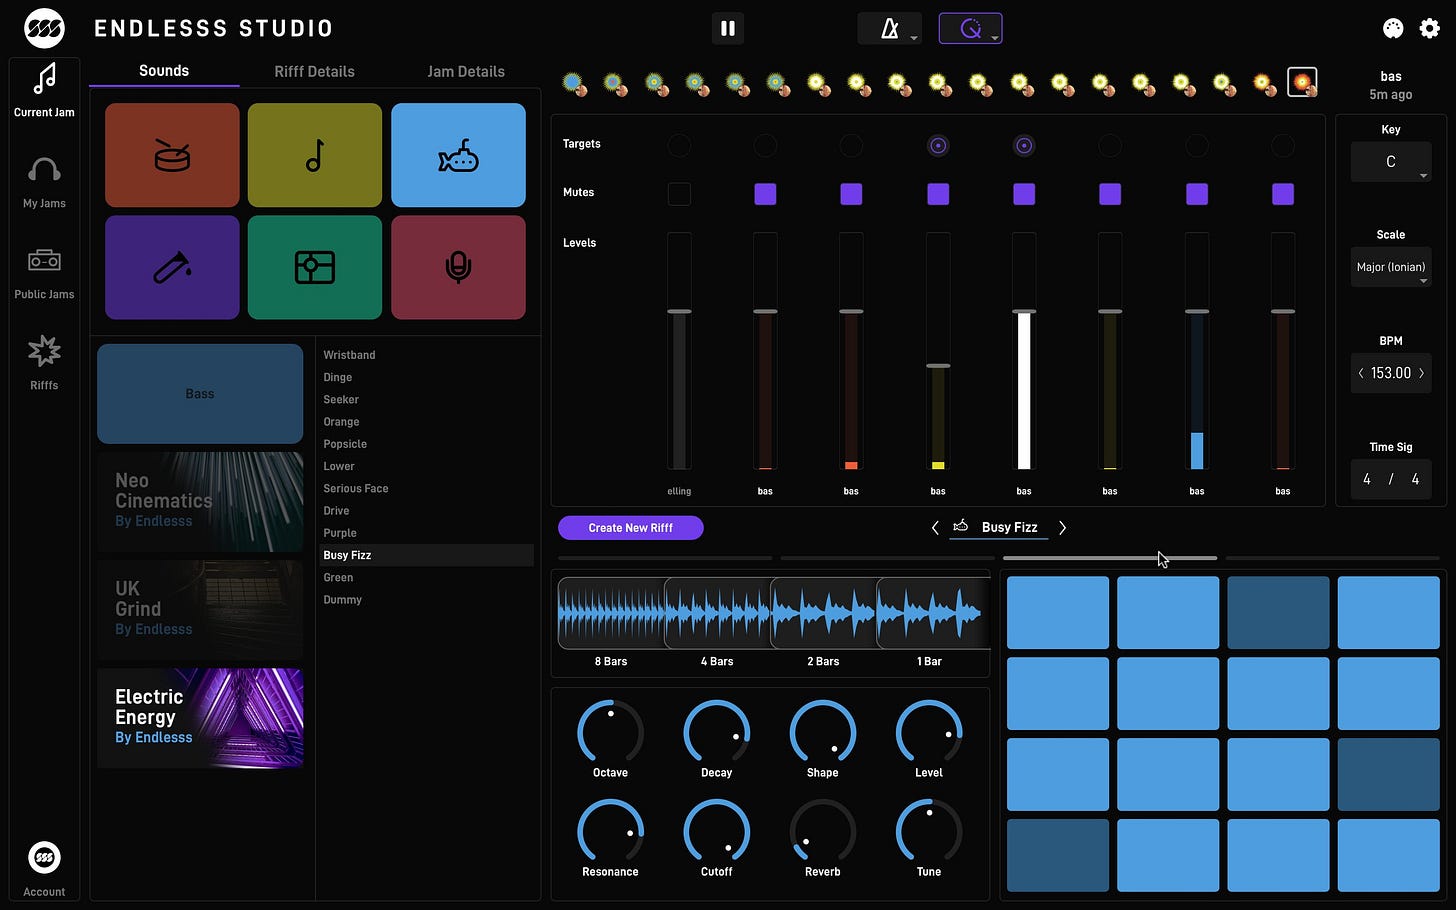Select the leftmost blue rifff in the history row
1456x910 pixels.
pyautogui.click(x=574, y=84)
